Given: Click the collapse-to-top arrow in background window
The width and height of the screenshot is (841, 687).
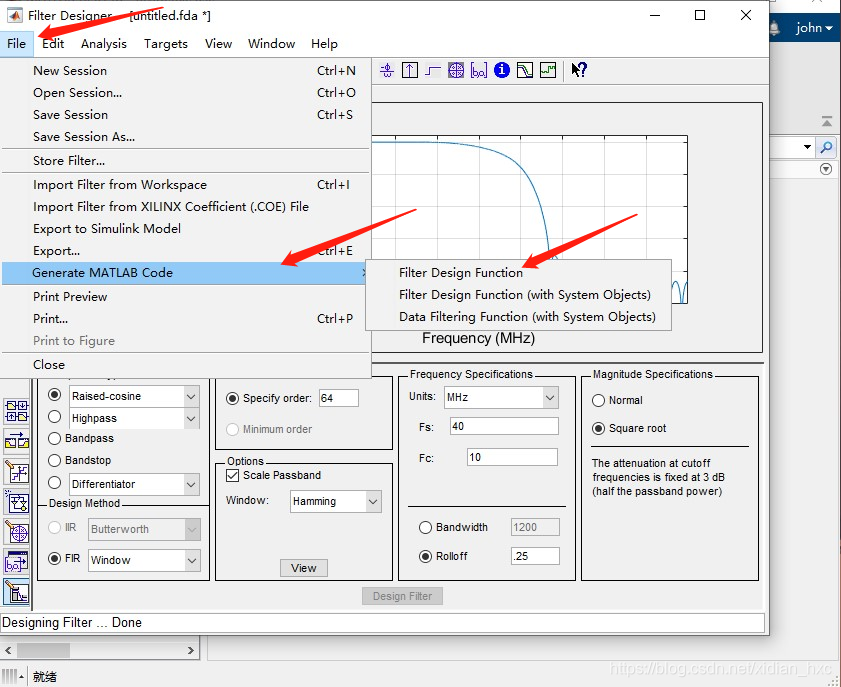Looking at the screenshot, I should (x=827, y=122).
